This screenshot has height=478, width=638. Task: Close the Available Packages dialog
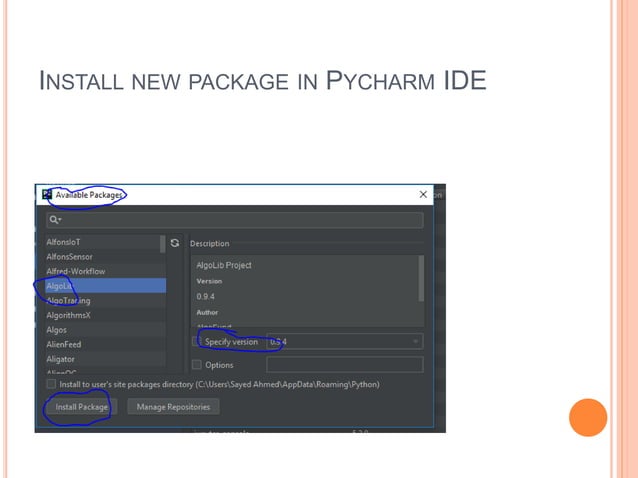pyautogui.click(x=423, y=194)
